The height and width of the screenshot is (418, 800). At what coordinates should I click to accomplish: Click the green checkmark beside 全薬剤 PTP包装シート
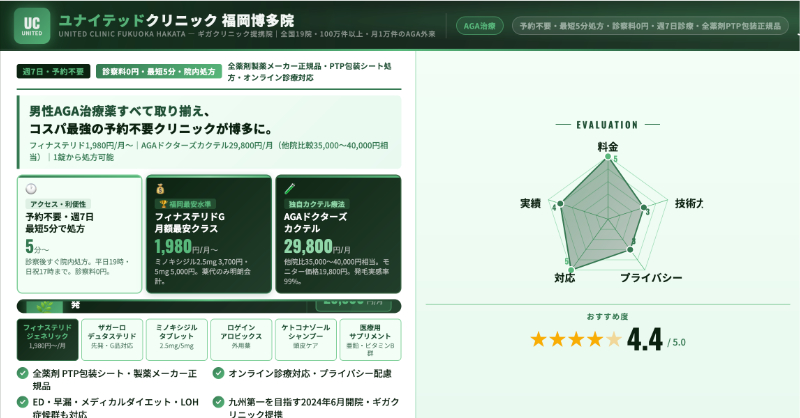[x=23, y=373]
